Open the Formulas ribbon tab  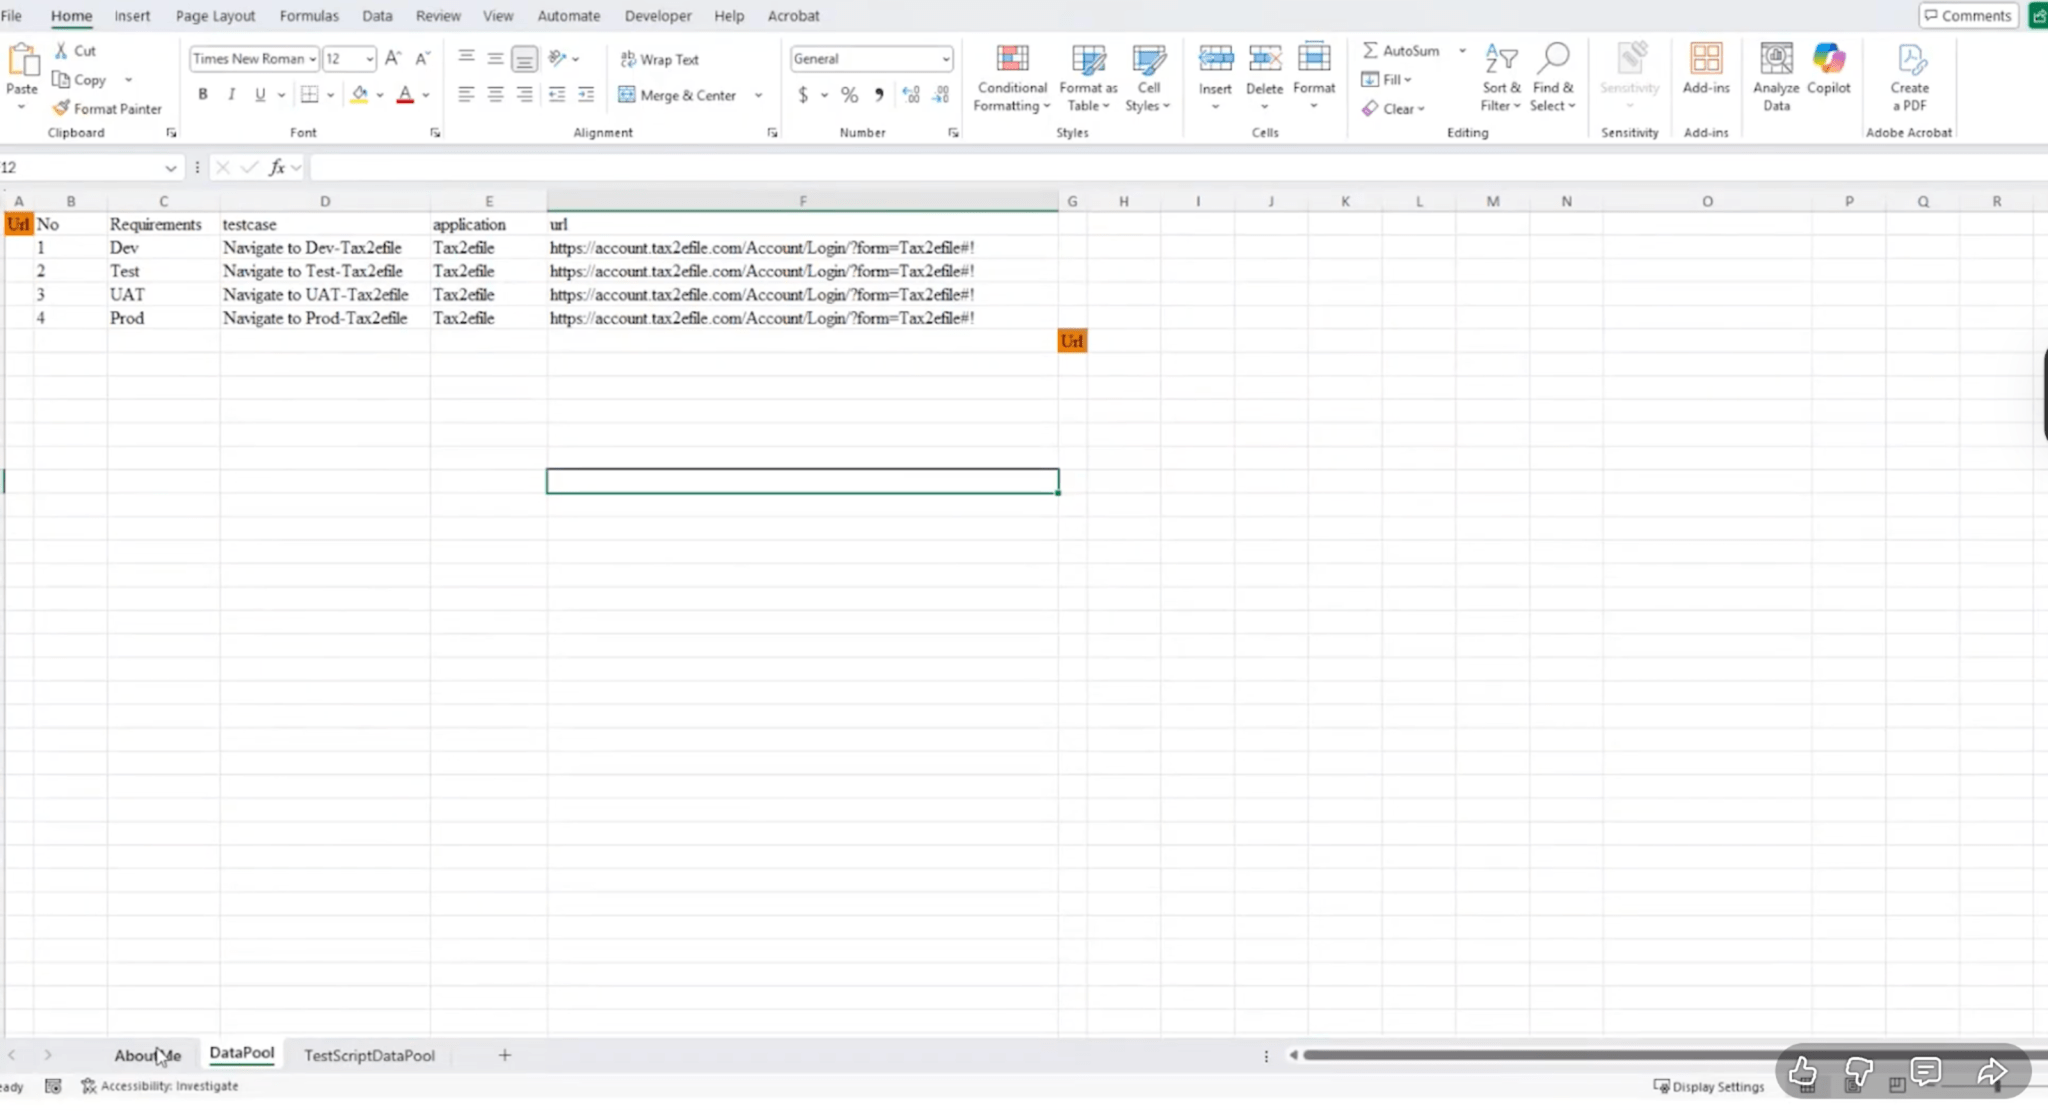308,16
